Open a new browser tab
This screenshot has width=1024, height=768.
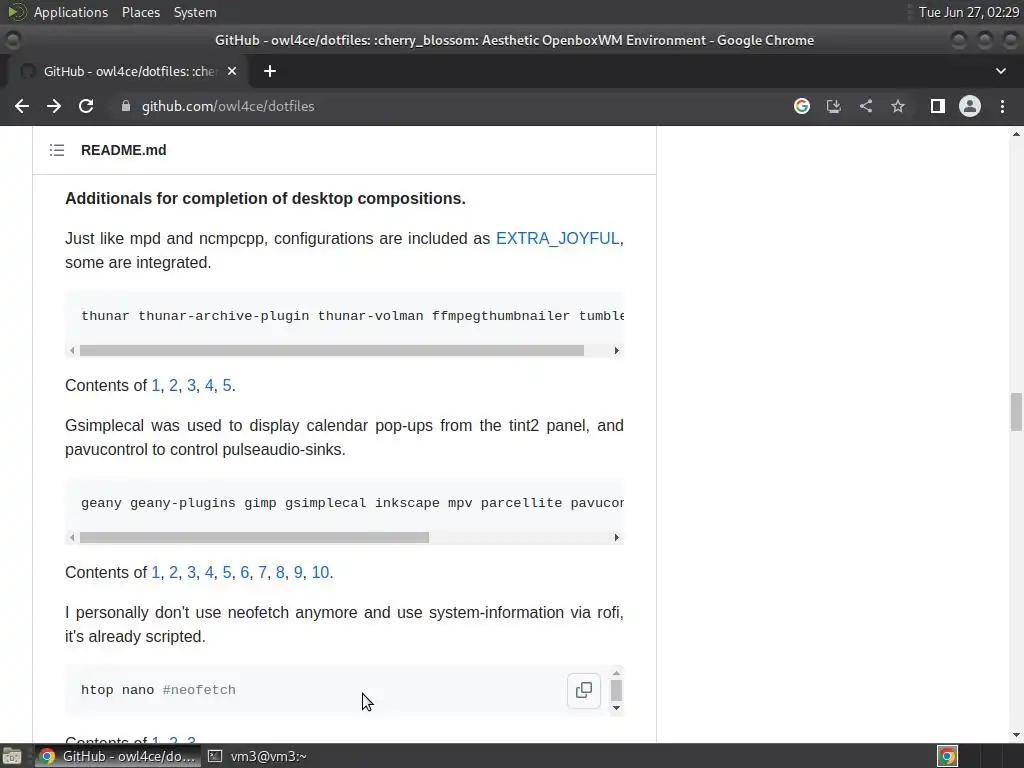(270, 71)
